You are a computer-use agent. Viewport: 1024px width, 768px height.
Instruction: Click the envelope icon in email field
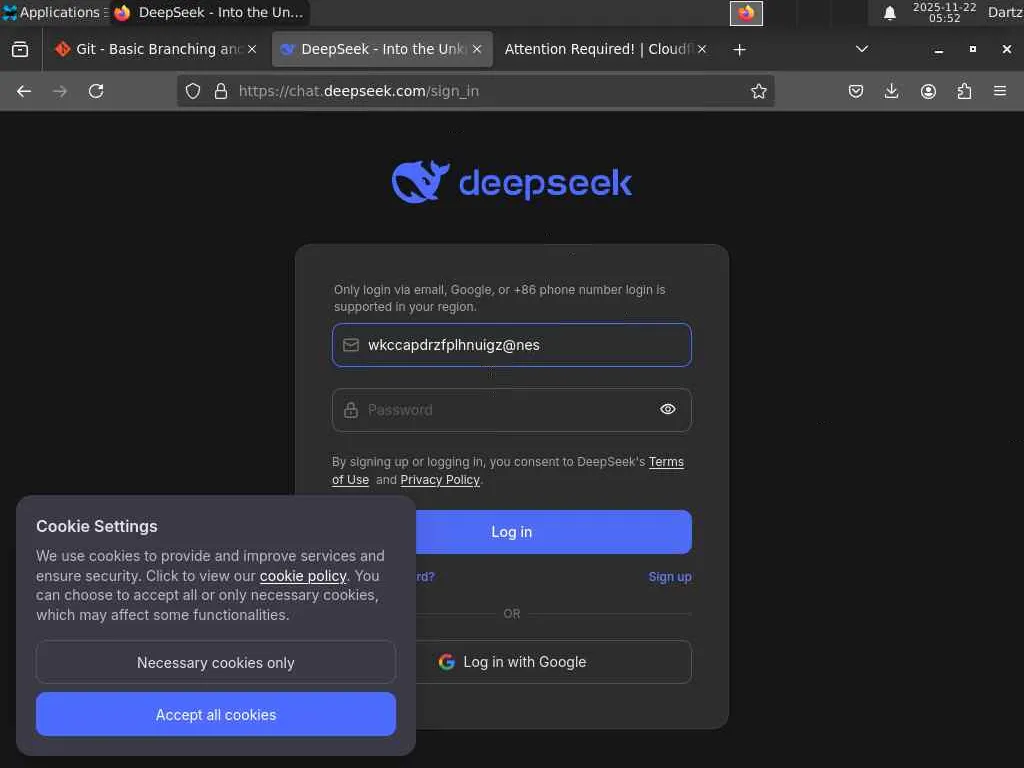click(x=351, y=345)
